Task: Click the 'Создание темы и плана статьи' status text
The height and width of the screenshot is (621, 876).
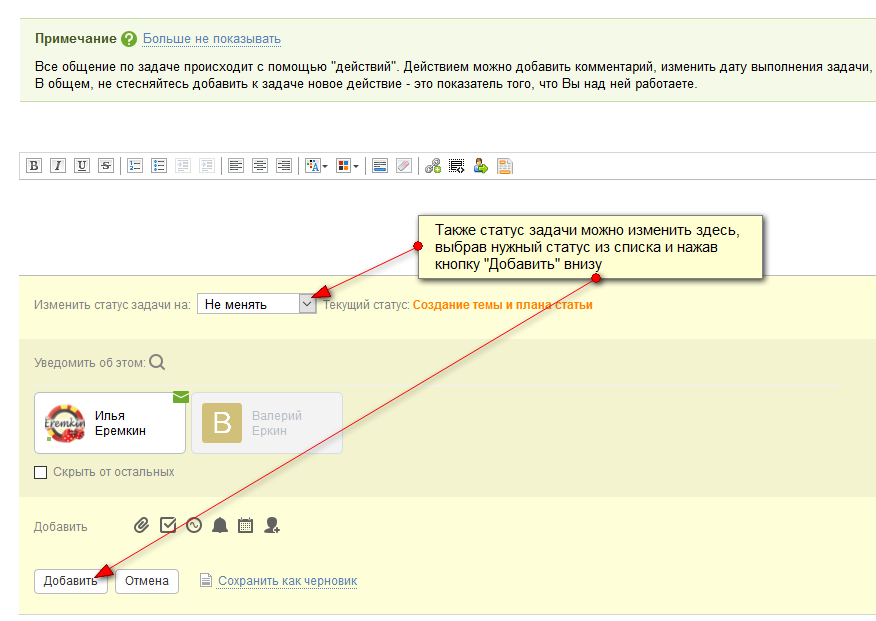Action: point(503,305)
